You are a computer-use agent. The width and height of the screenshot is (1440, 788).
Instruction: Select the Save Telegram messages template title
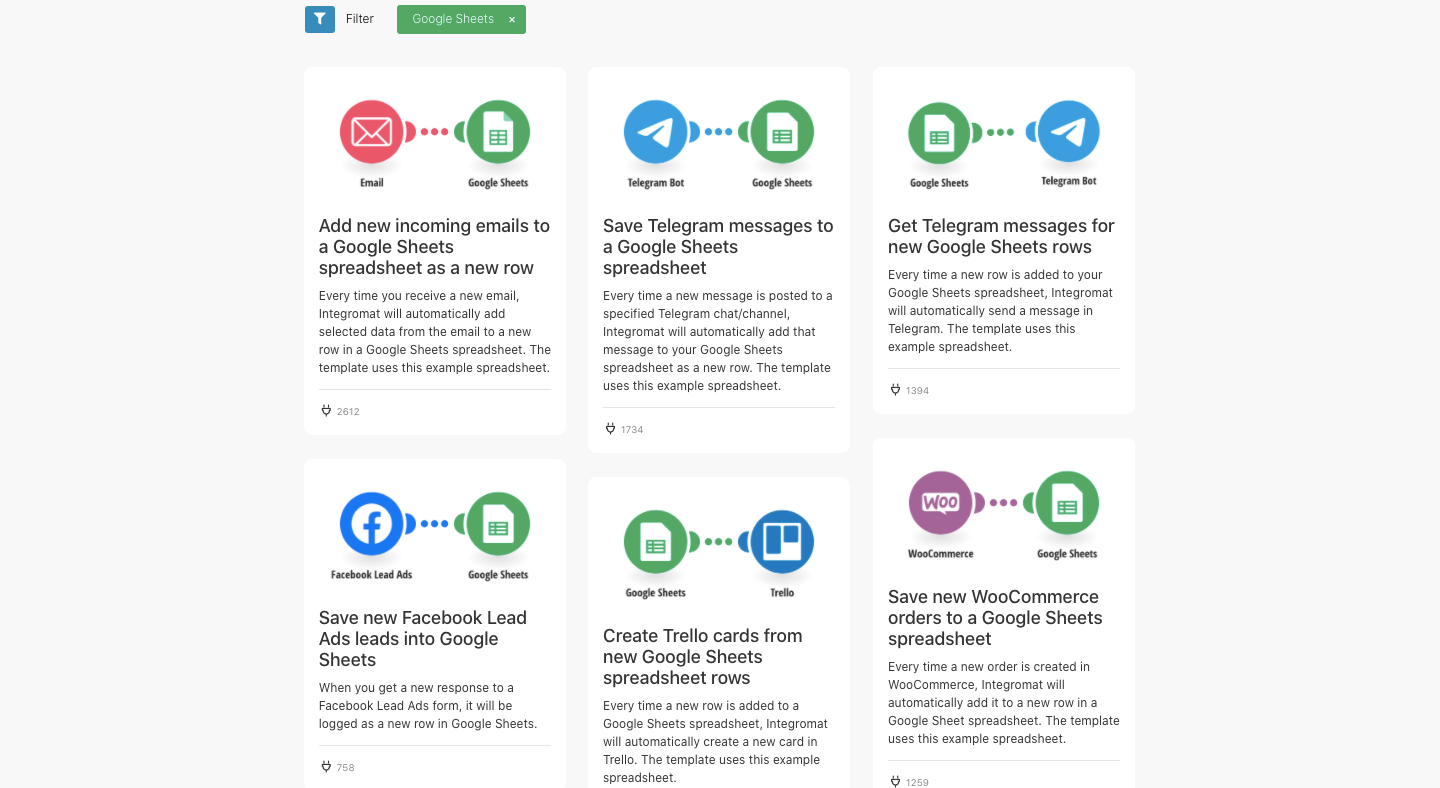pyautogui.click(x=718, y=246)
